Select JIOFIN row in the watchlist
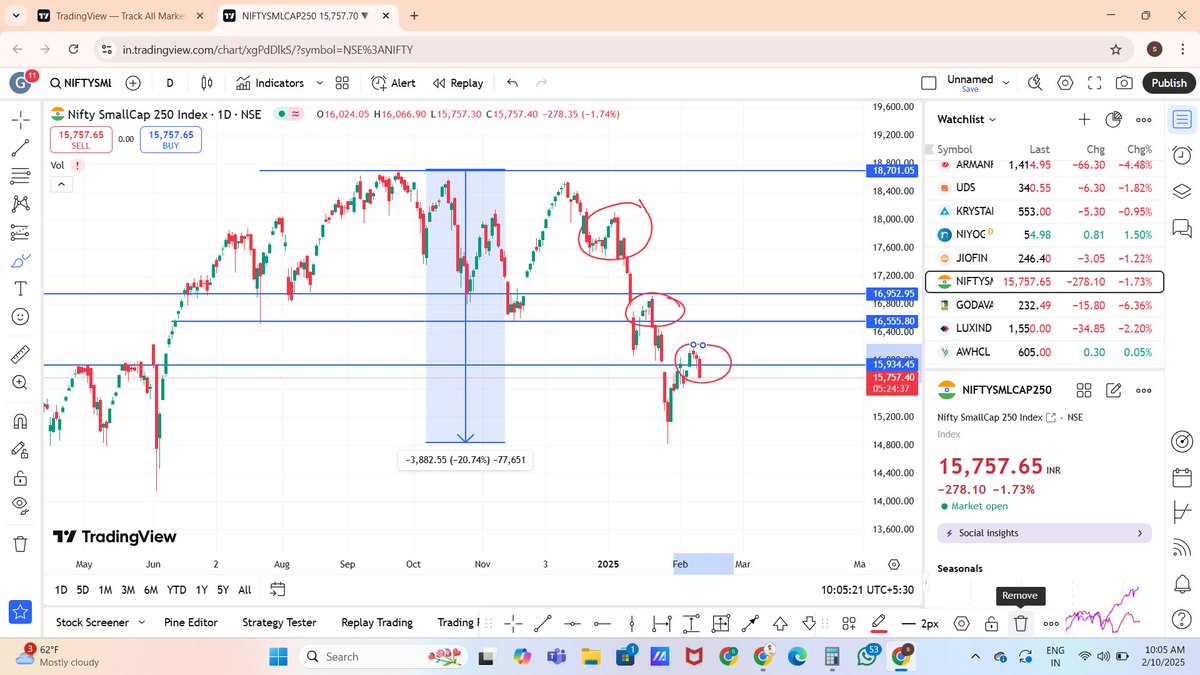The width and height of the screenshot is (1200, 675). (1045, 257)
